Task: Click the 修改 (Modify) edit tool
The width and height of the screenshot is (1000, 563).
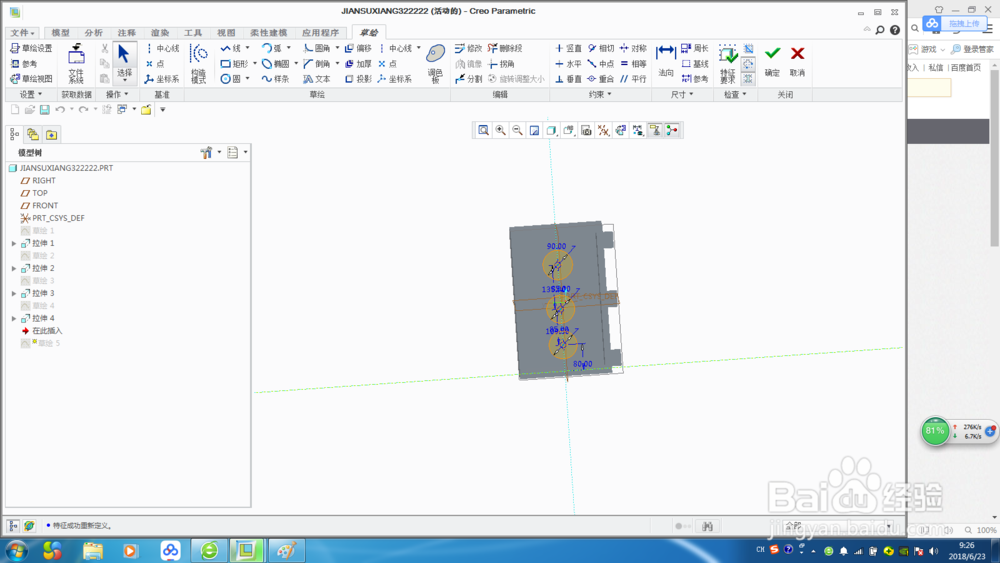Action: click(468, 48)
